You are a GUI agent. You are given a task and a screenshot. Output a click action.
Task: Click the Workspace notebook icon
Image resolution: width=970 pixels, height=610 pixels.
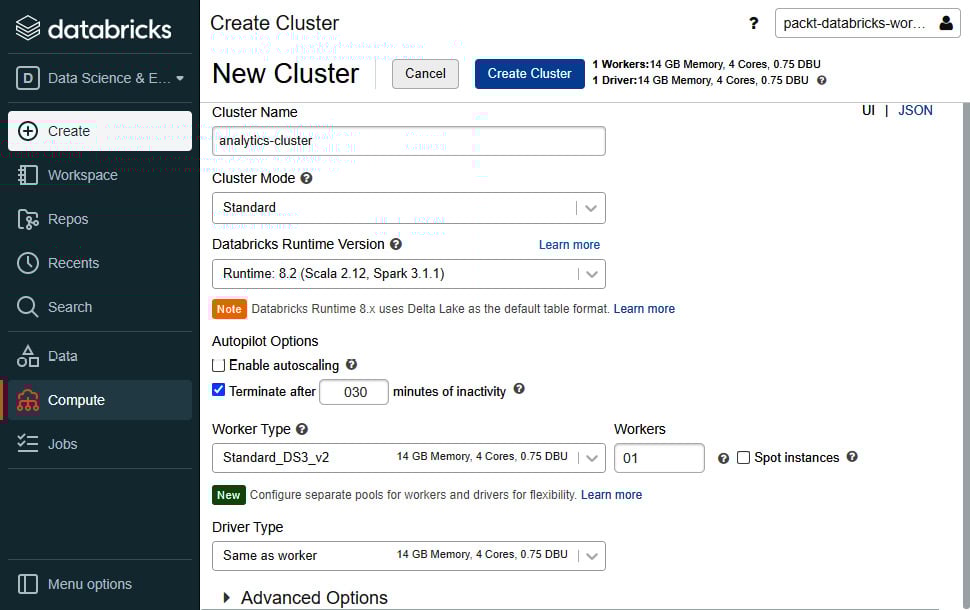28,175
